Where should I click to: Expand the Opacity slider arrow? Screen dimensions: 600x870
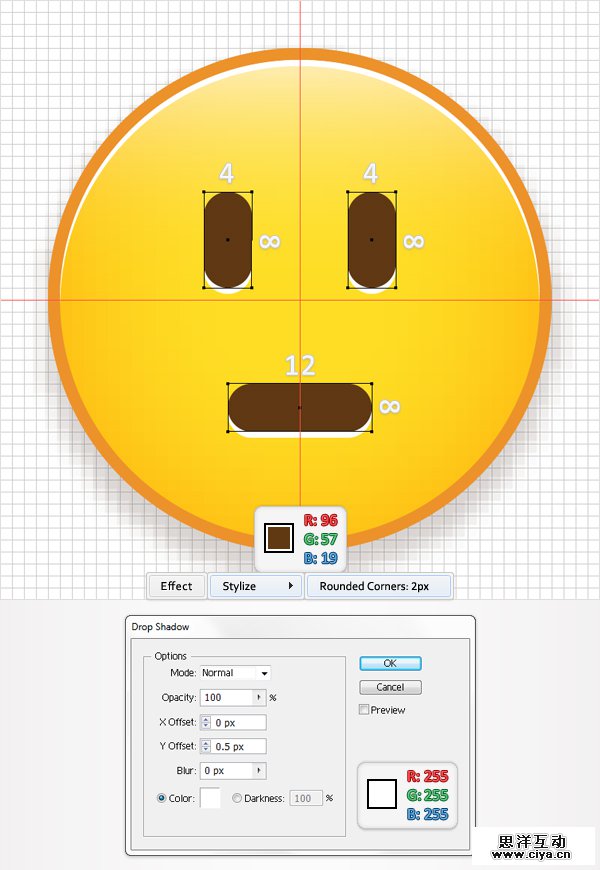coord(259,697)
